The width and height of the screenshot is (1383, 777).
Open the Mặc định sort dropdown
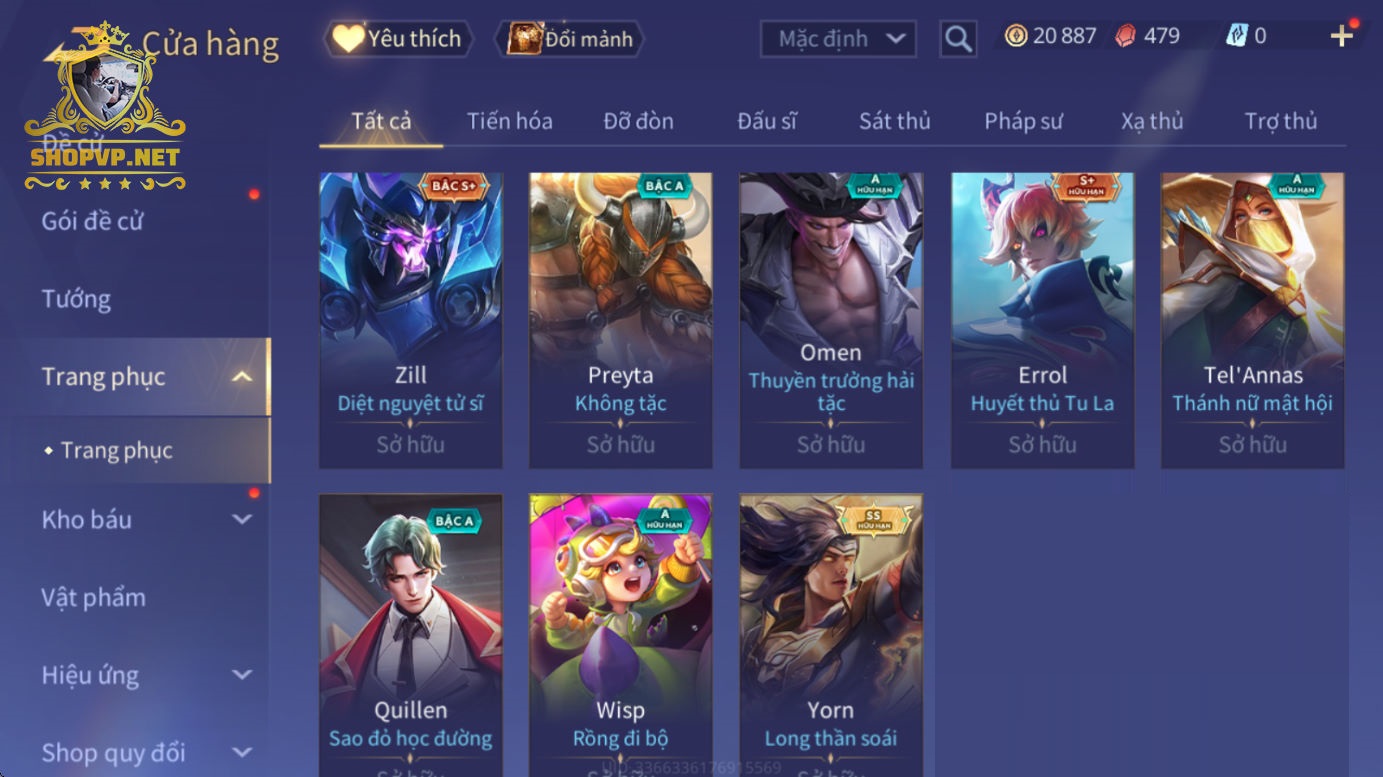pos(838,39)
